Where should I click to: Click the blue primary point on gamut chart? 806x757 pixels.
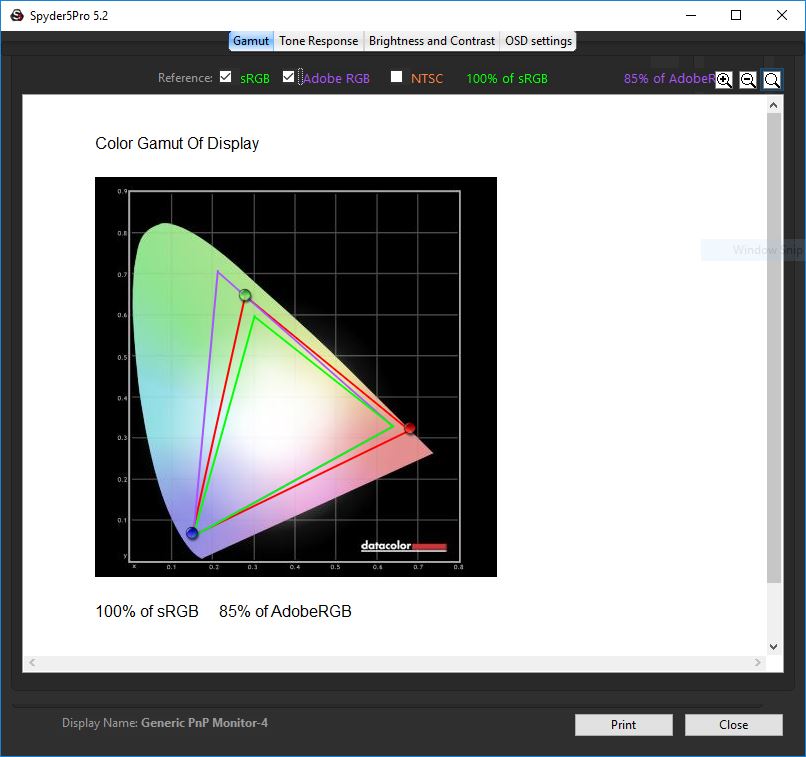pos(192,533)
